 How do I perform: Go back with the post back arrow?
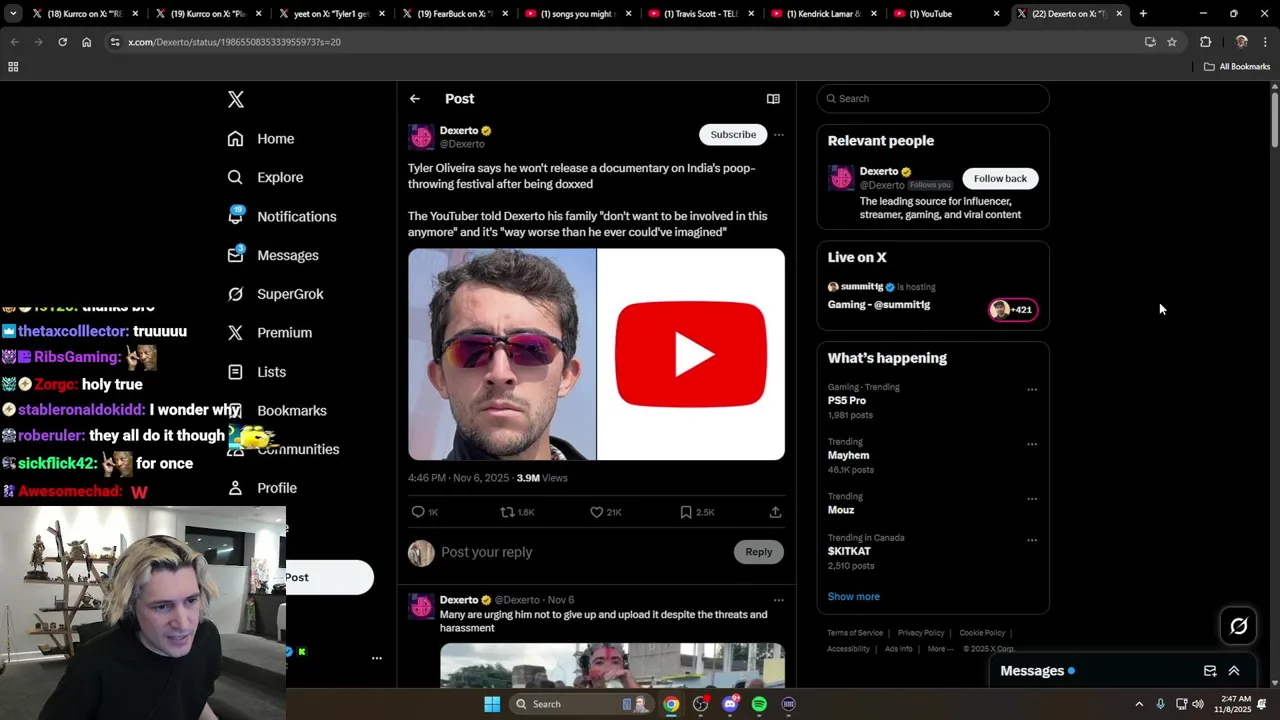coord(415,99)
